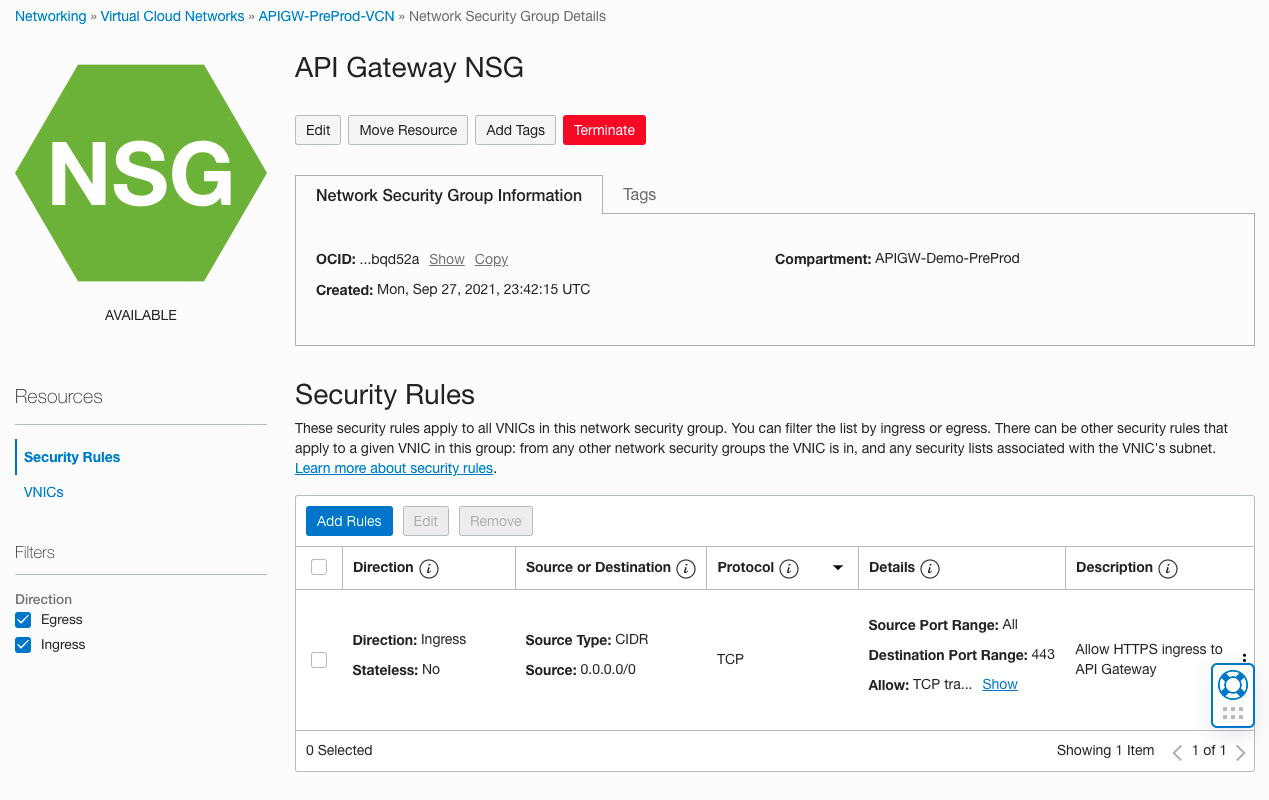The height and width of the screenshot is (800, 1269).
Task: Click the grid icon below the help widget
Action: point(1232,712)
